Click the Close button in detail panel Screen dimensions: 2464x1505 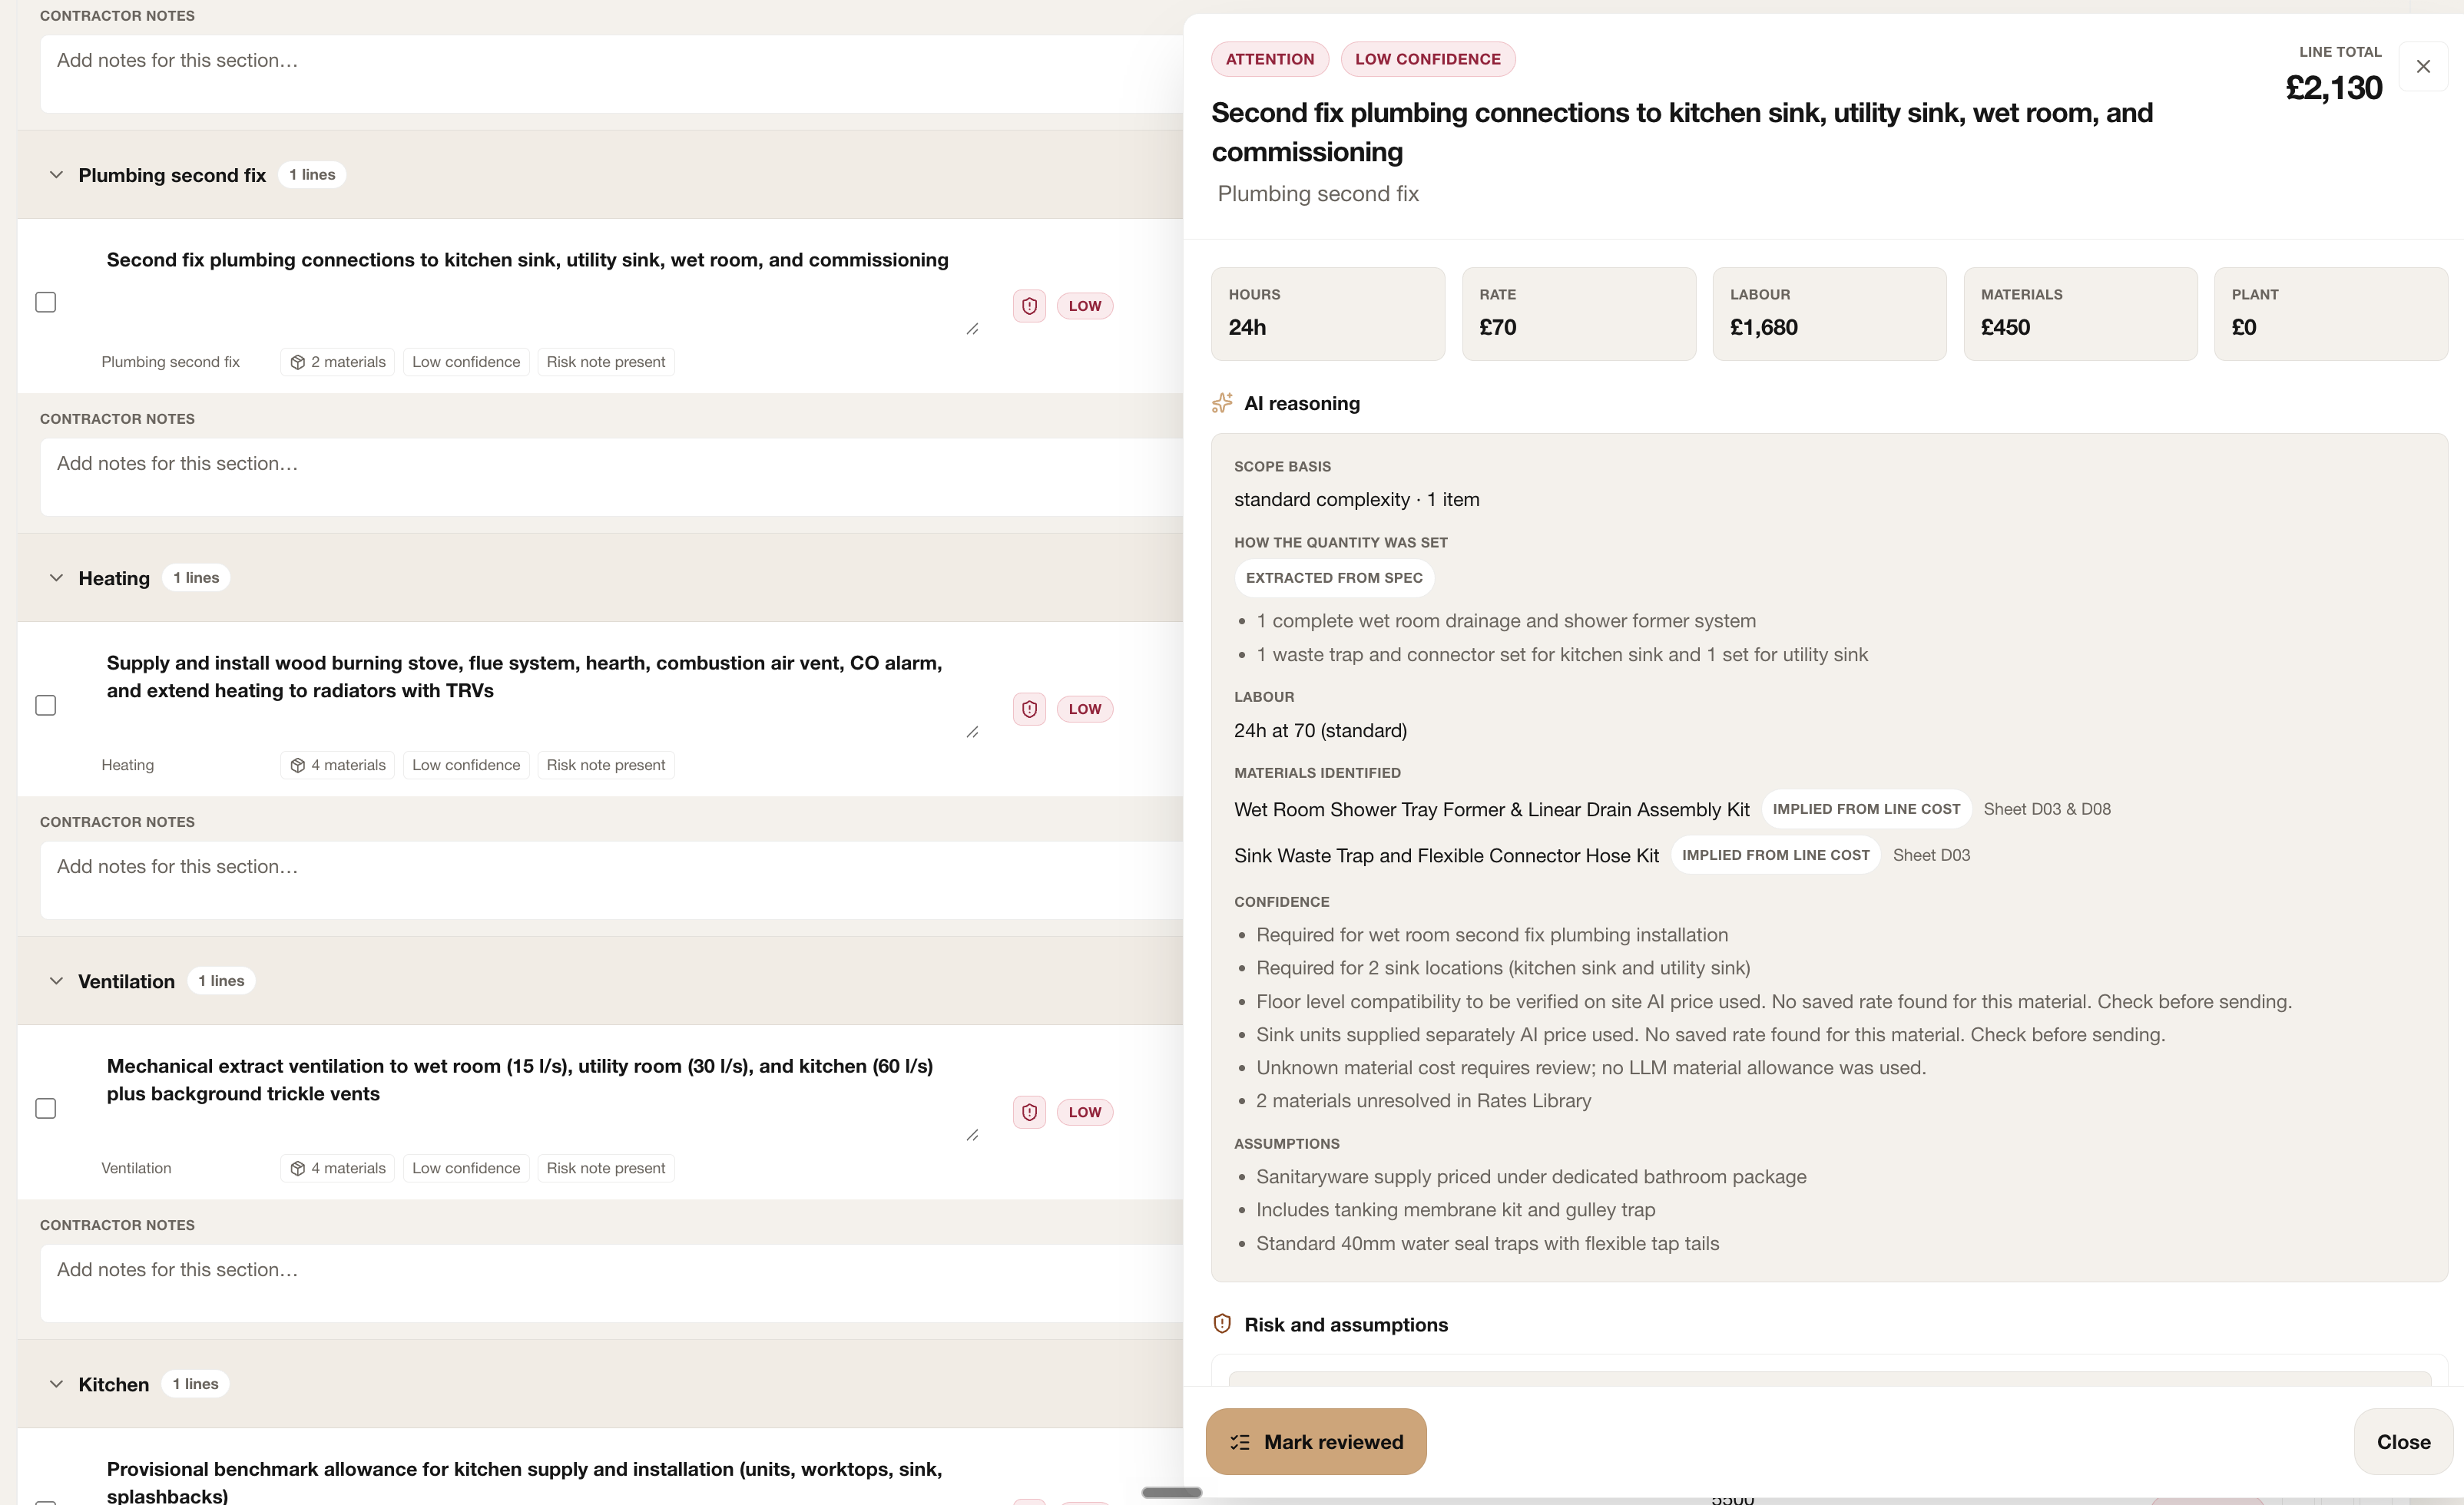point(2403,1441)
